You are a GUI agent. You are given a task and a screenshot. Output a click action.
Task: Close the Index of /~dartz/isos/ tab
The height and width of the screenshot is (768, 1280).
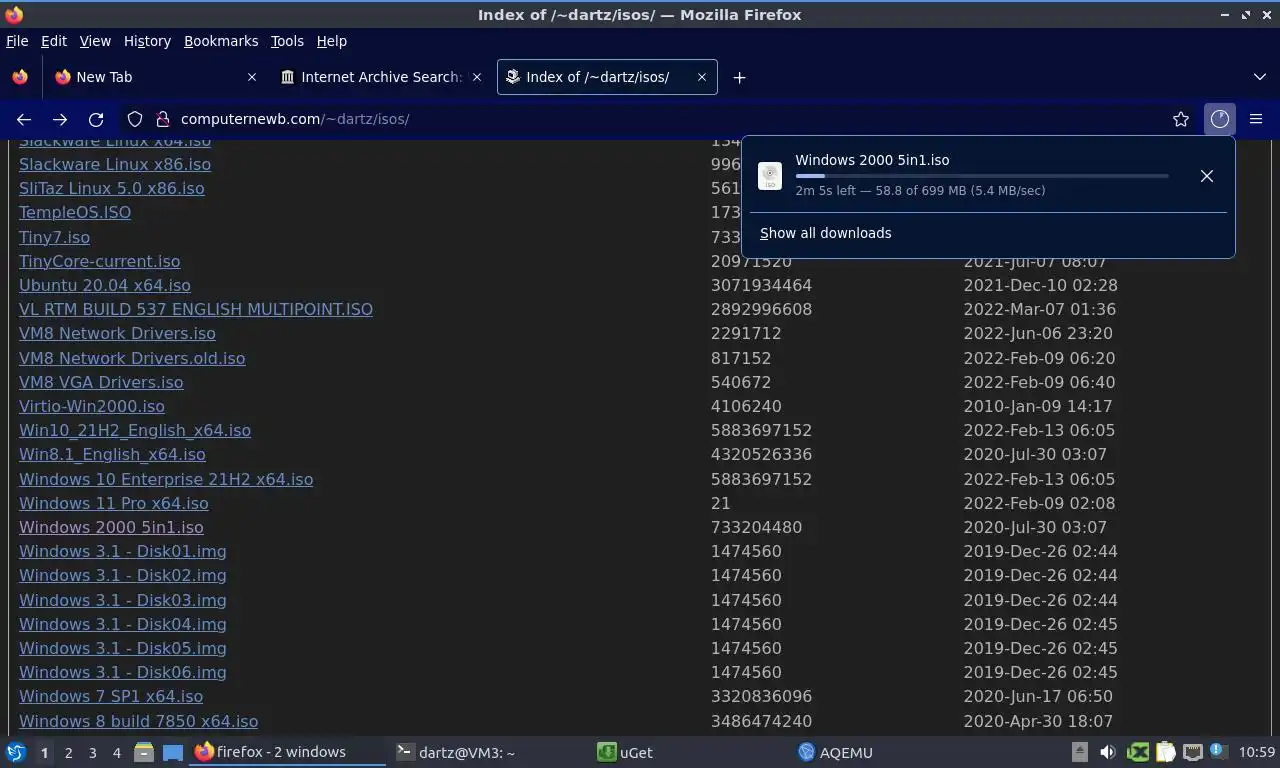point(702,77)
